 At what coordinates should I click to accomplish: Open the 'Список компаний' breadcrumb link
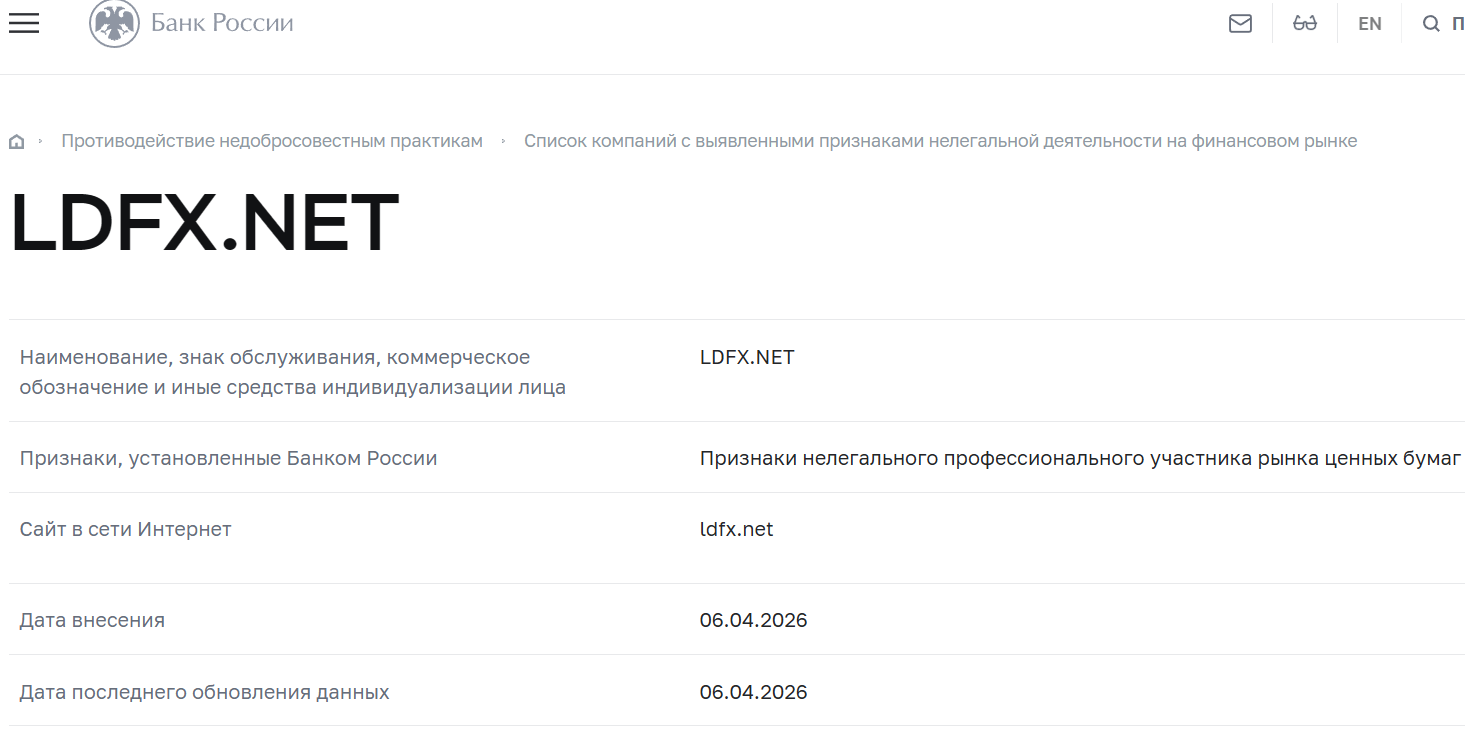(x=941, y=140)
